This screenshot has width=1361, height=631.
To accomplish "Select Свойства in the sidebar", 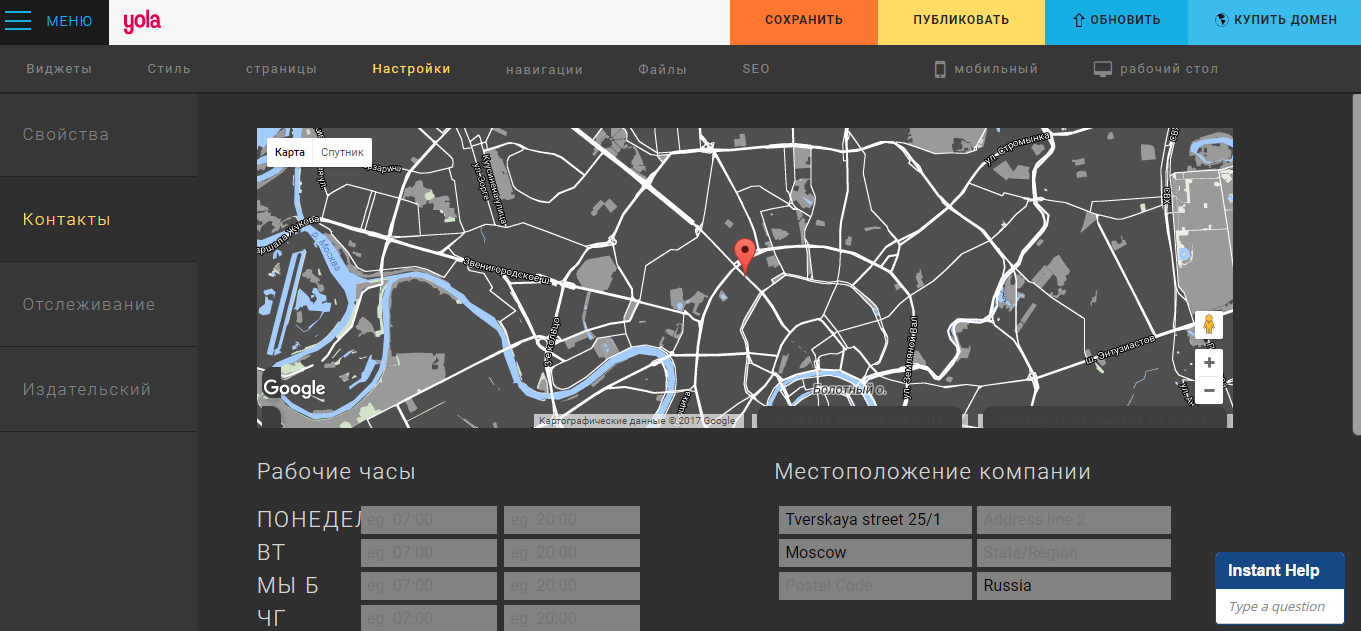I will pos(66,134).
